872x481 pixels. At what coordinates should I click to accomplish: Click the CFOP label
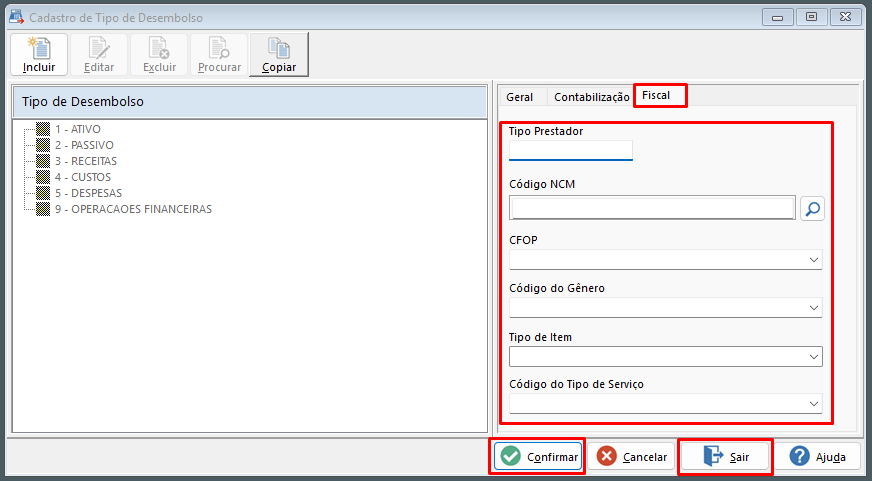click(523, 240)
